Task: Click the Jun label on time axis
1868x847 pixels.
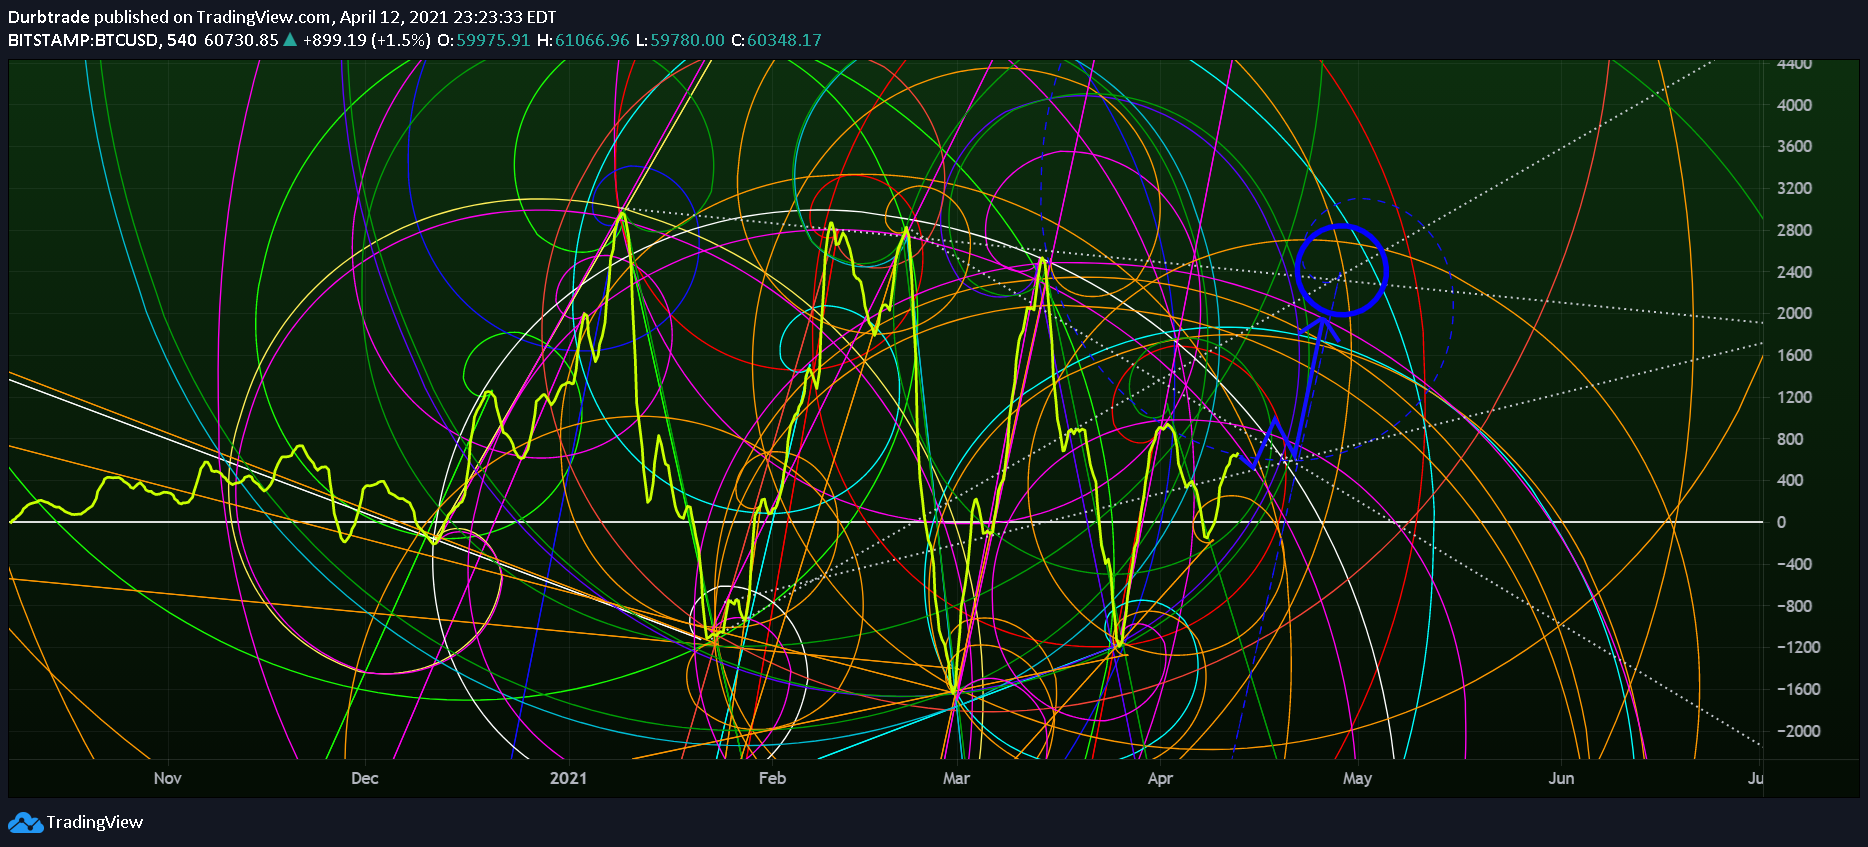Action: [1561, 778]
